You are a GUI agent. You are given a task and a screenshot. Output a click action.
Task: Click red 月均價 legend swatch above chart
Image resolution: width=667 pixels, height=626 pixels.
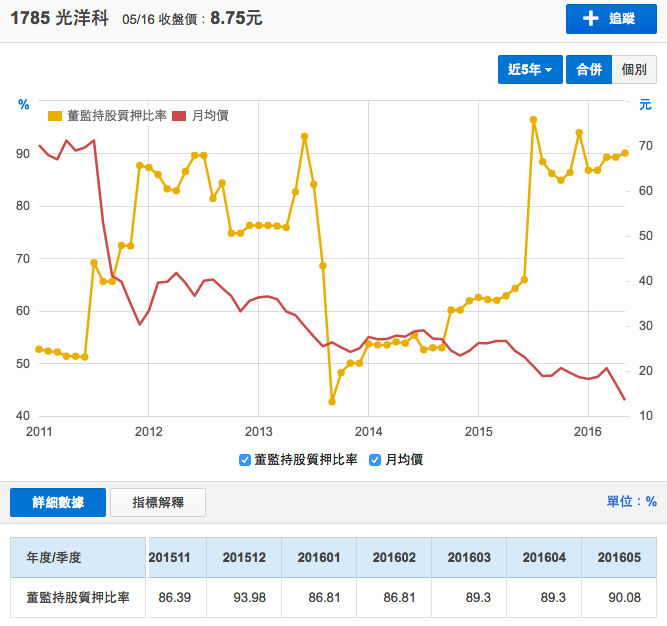(x=180, y=116)
